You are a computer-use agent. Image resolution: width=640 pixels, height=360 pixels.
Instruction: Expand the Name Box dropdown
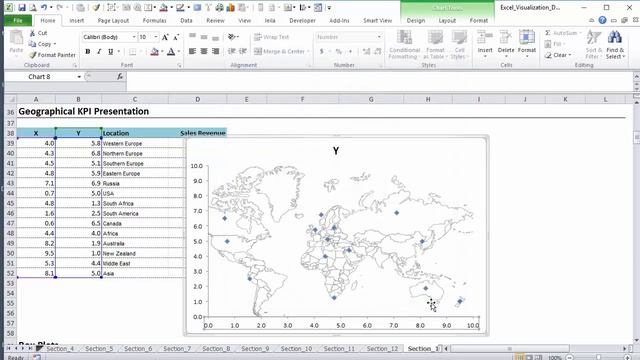[x=79, y=77]
